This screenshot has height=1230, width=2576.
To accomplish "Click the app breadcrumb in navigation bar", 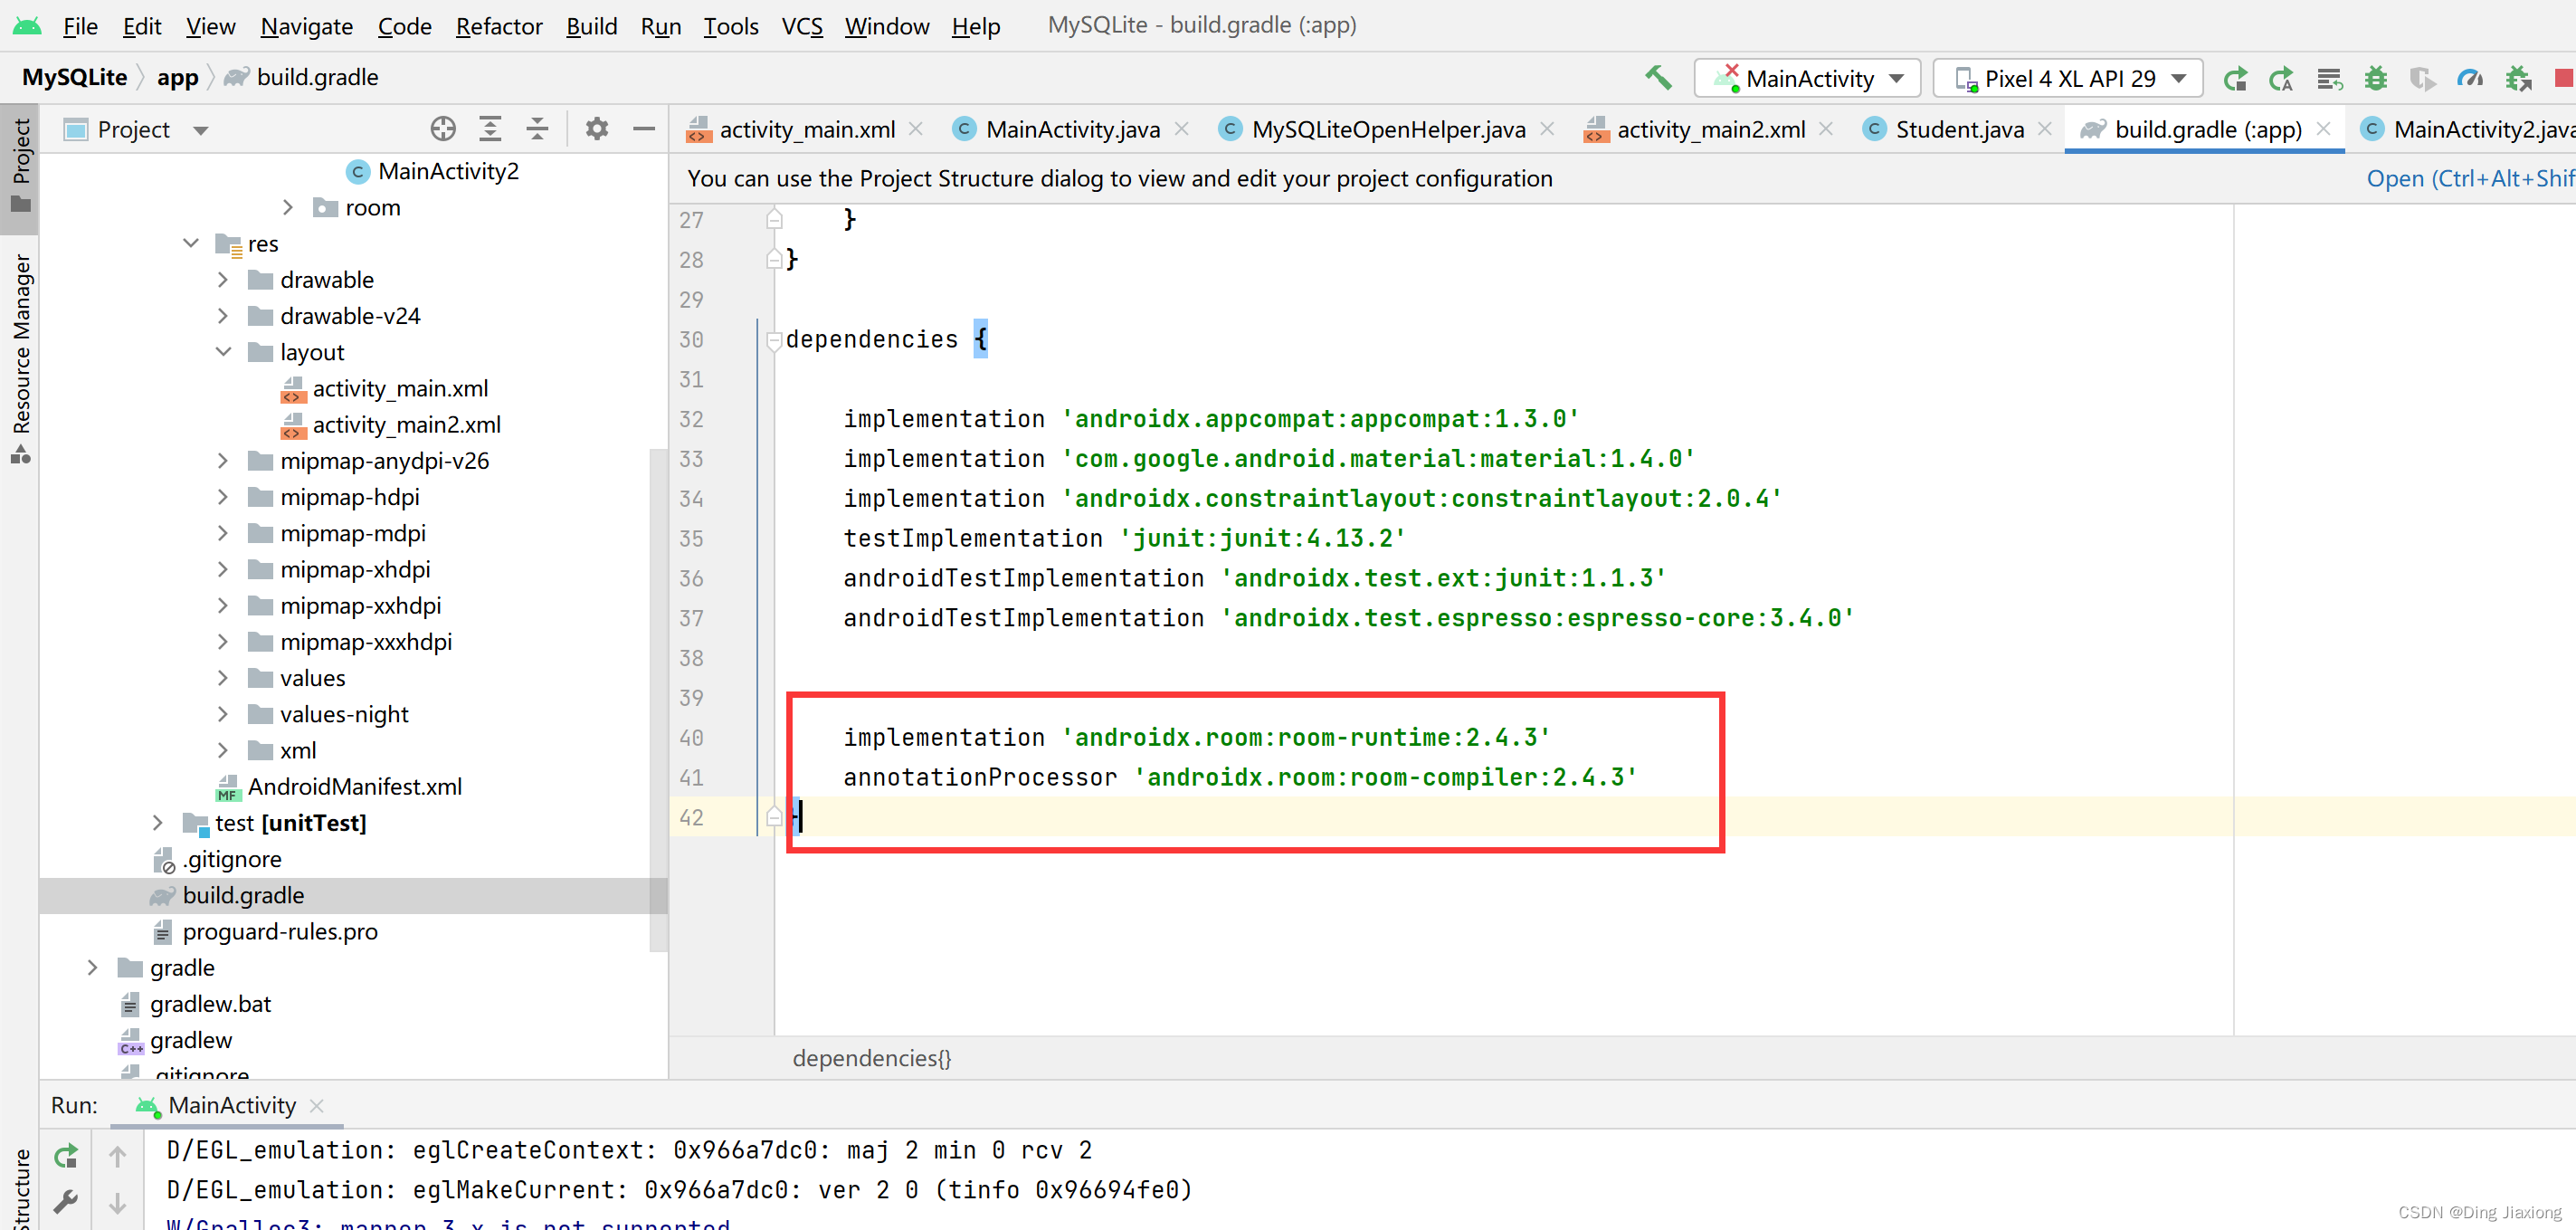I will 177,77.
